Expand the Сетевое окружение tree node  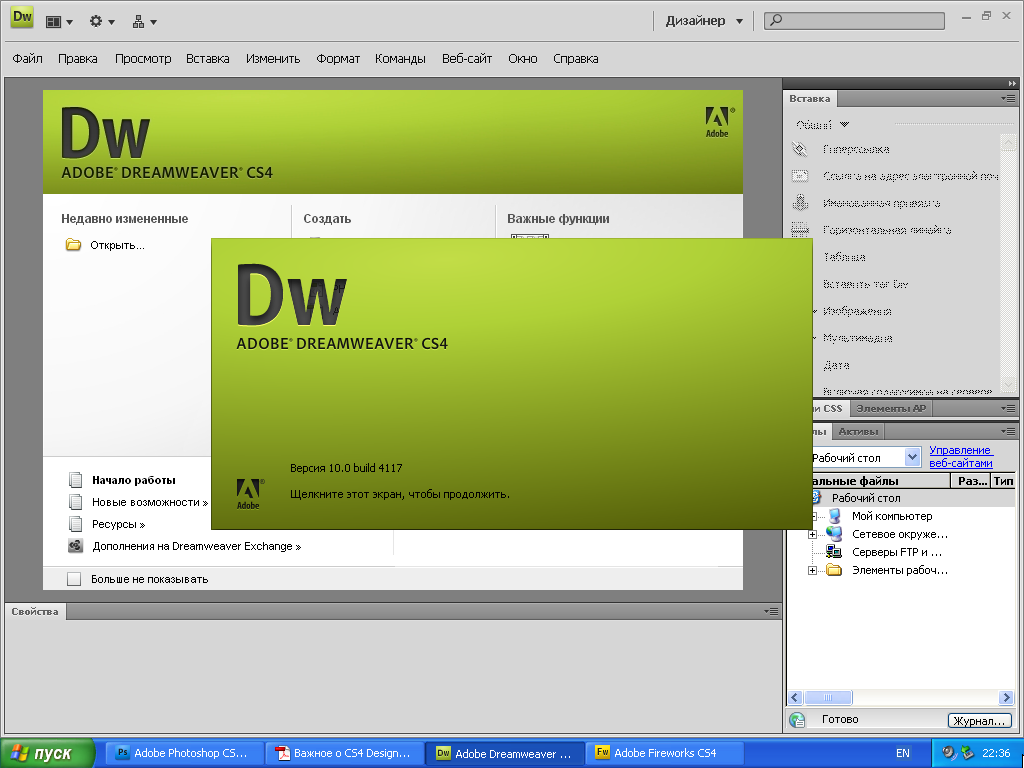pos(812,534)
